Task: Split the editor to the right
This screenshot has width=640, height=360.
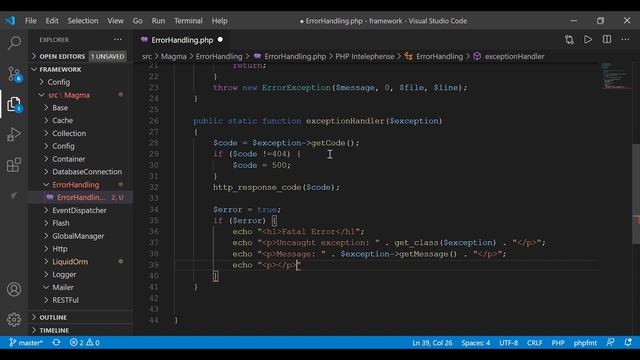Action: point(607,40)
